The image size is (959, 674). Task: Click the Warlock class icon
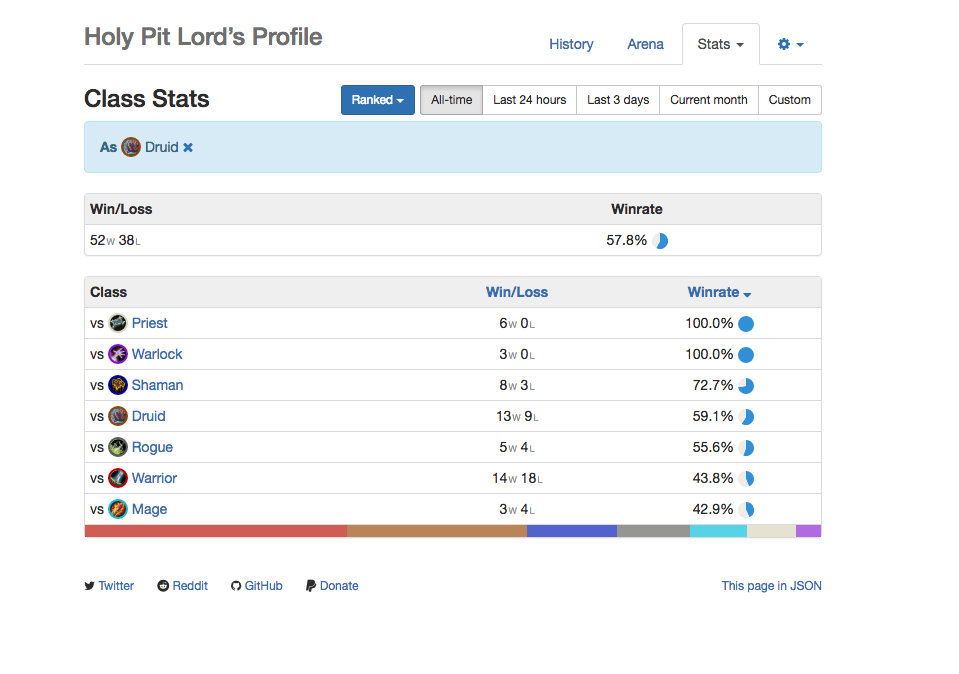[118, 354]
